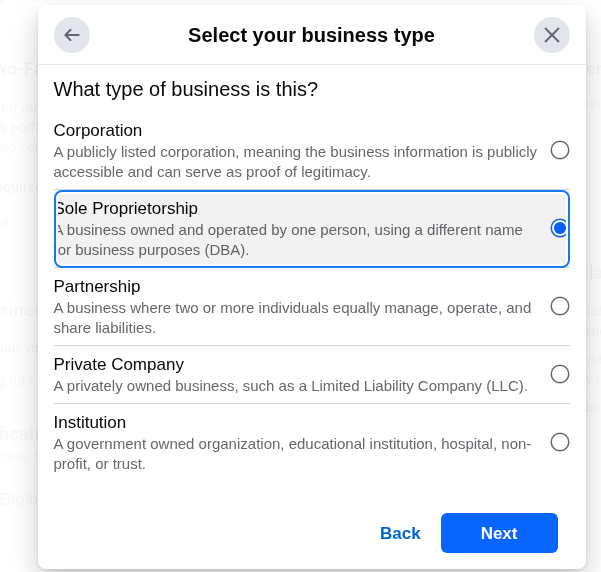
Task: Choose the Institution radio button
Action: [560, 442]
